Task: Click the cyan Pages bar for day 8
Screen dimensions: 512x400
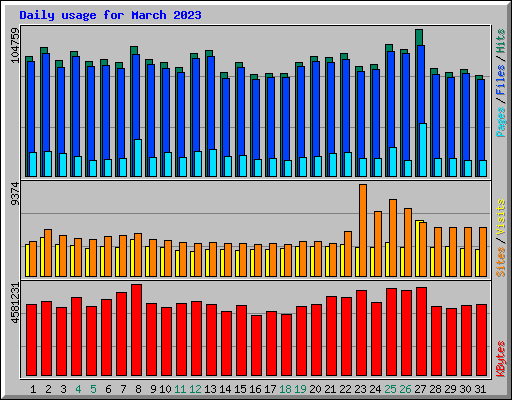Action: tap(138, 158)
